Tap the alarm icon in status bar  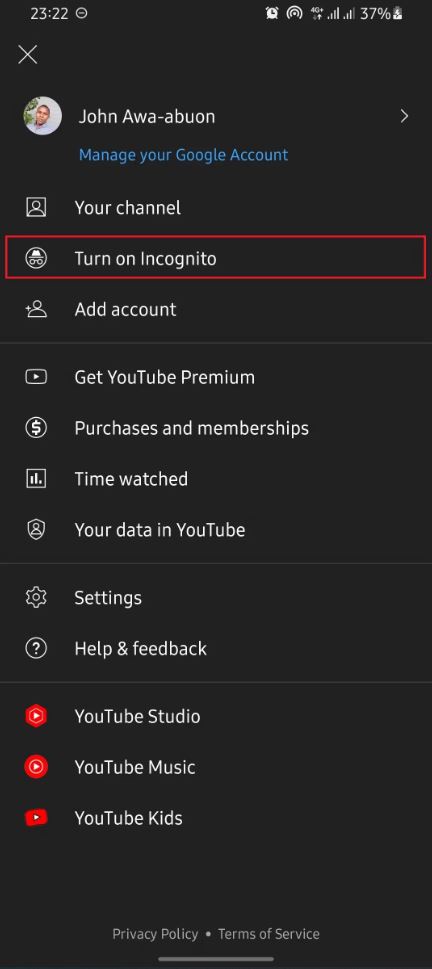pos(272,14)
